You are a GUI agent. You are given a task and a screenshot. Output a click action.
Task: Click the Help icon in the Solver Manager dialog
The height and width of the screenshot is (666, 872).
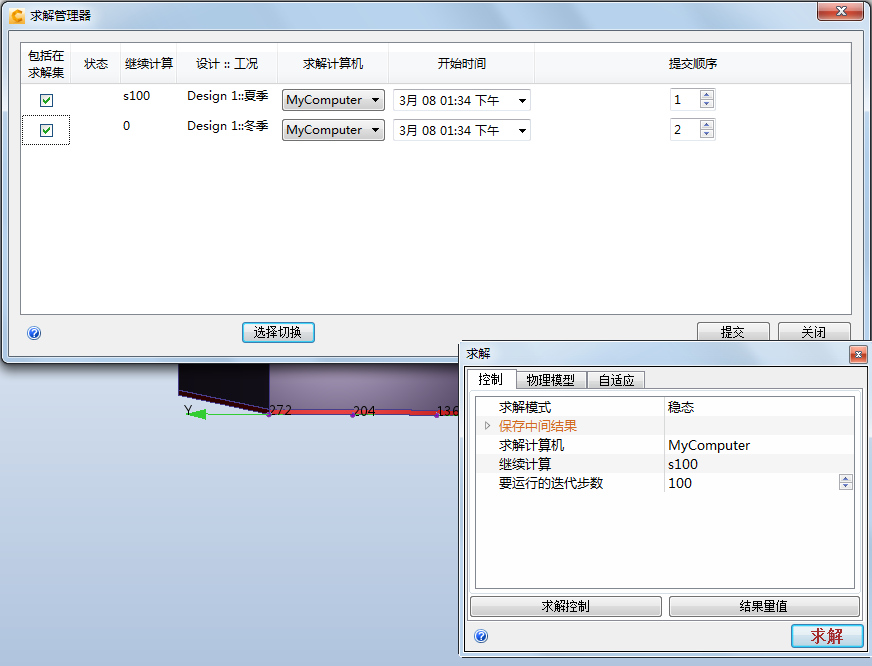coord(34,333)
